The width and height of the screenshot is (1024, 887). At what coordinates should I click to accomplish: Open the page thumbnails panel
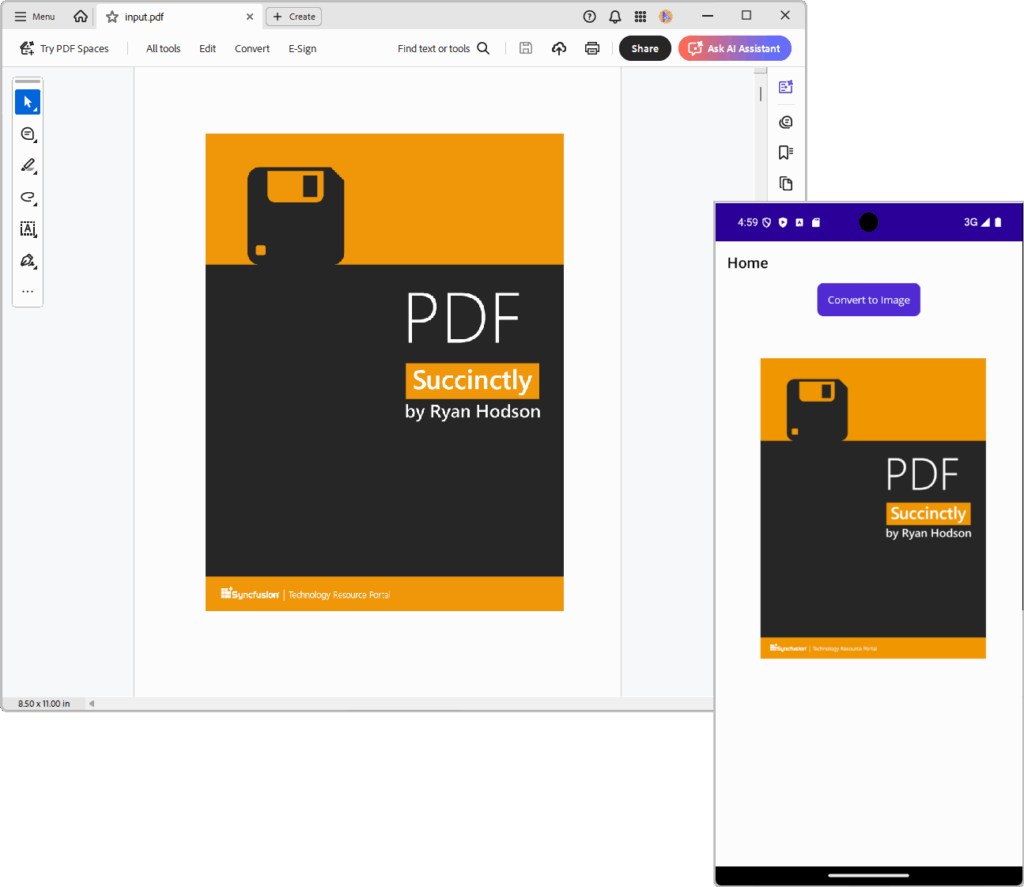pyautogui.click(x=786, y=183)
